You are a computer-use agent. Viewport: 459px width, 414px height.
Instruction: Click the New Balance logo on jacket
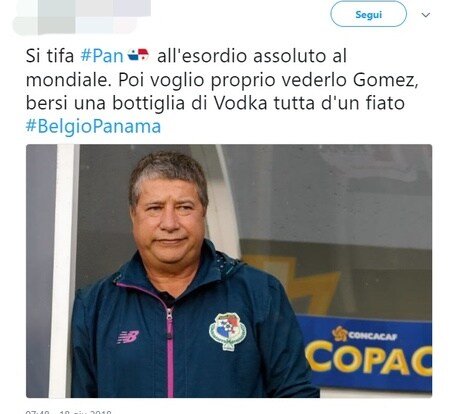coord(128,337)
